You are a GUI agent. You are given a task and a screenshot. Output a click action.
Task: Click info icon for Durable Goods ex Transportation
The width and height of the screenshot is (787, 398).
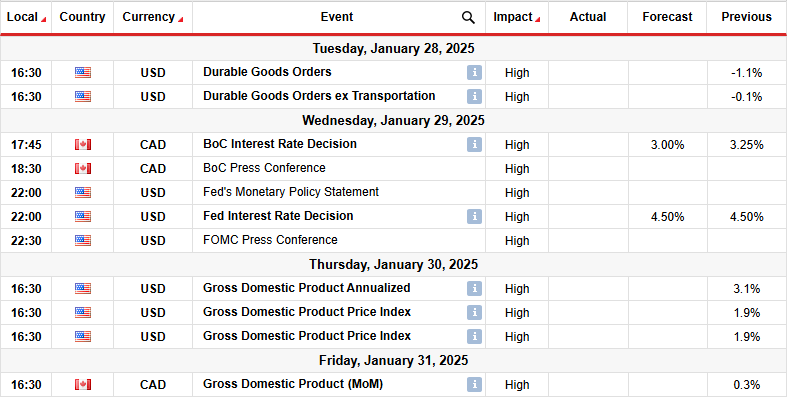474,96
